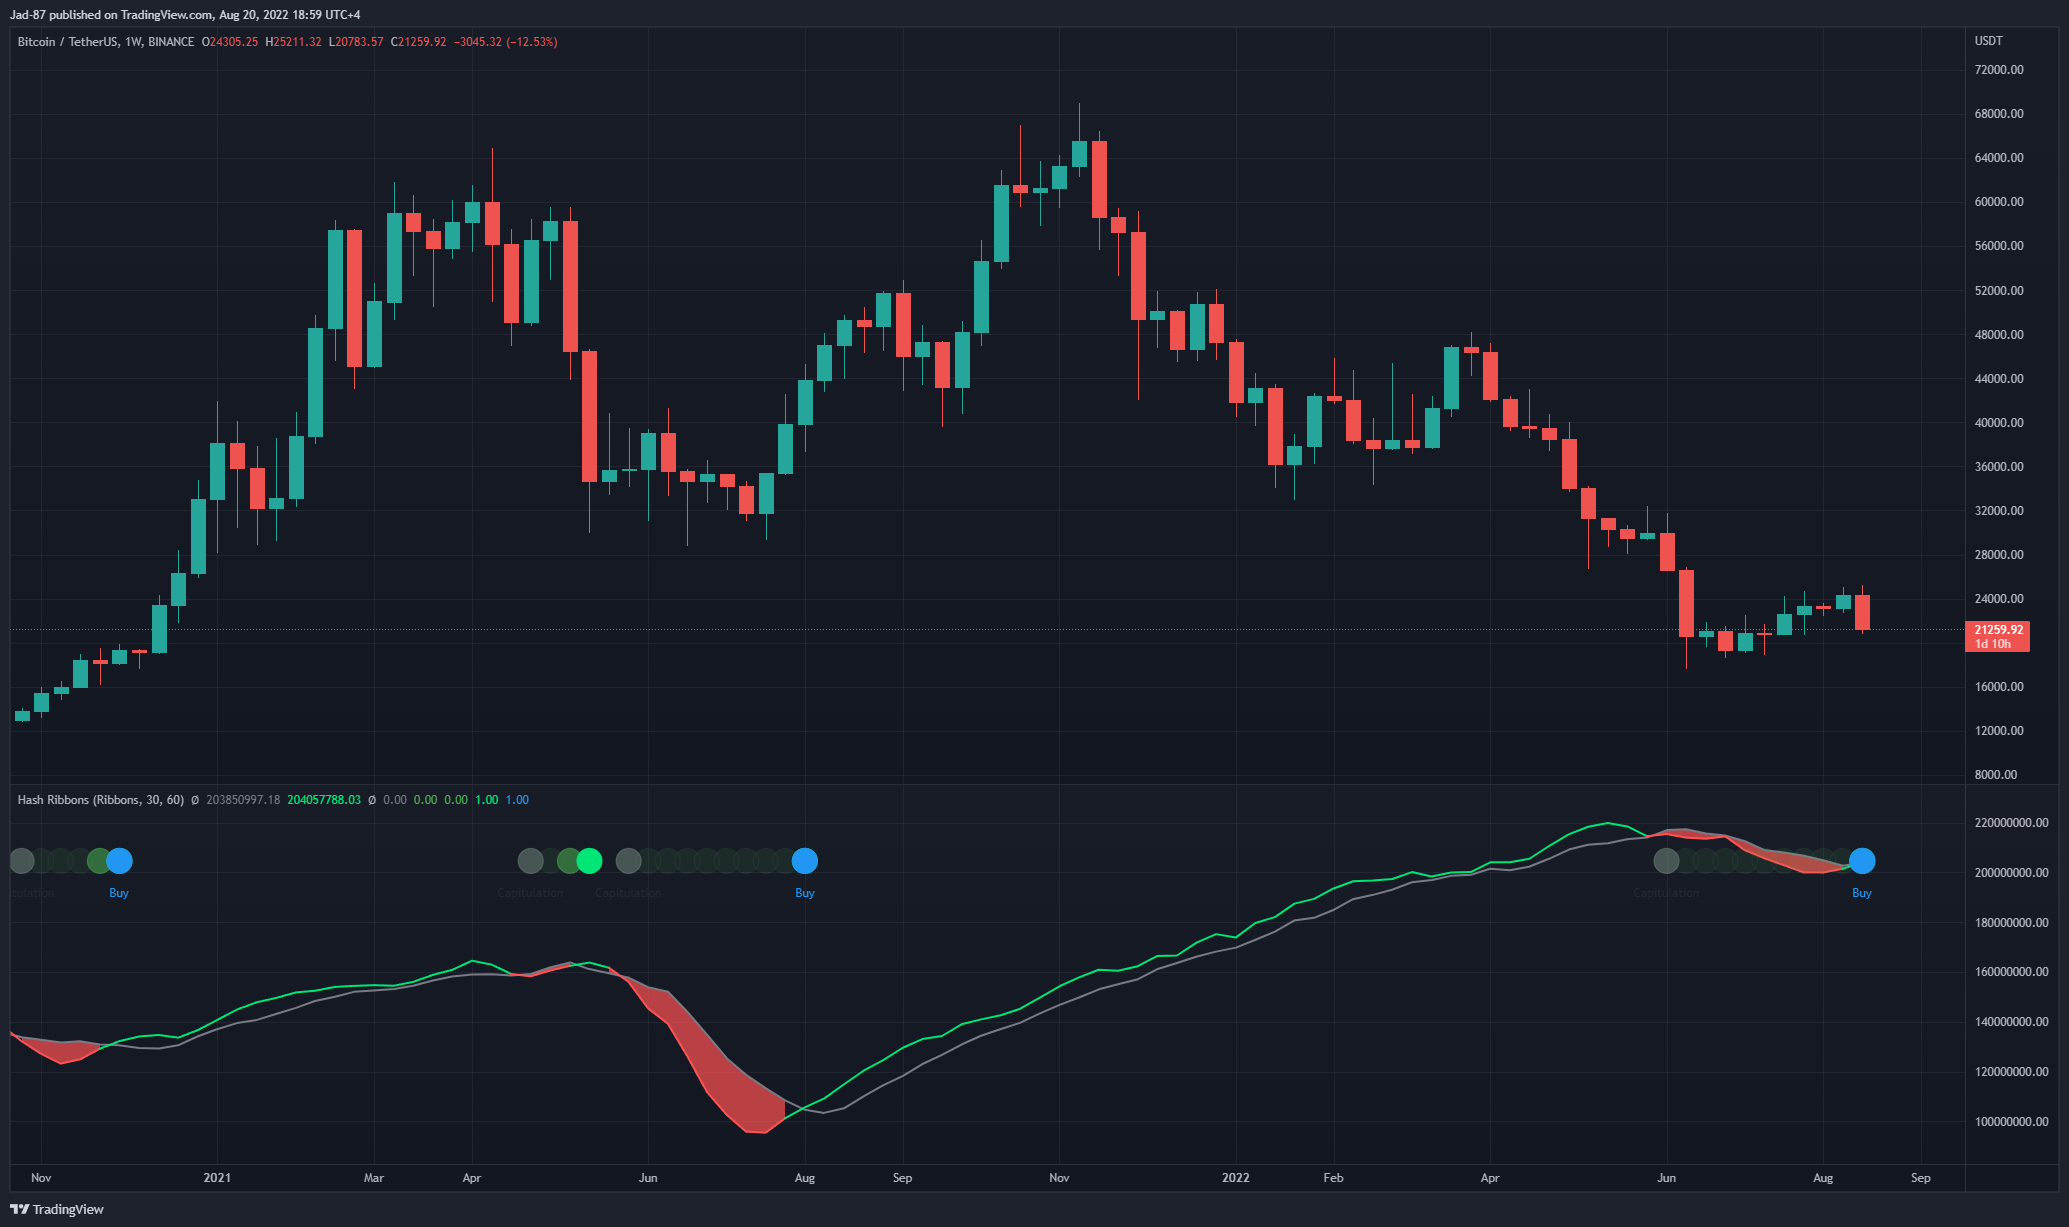
Task: Click the bright green dot in the Hash Ribbons row
Action: tap(589, 860)
